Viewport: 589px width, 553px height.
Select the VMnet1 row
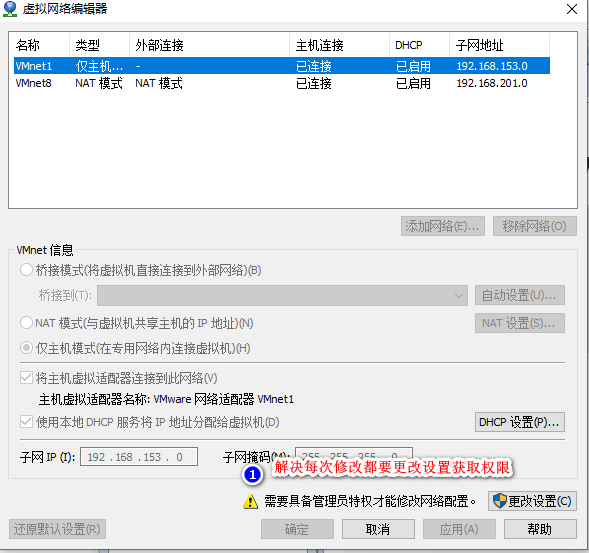(x=282, y=66)
